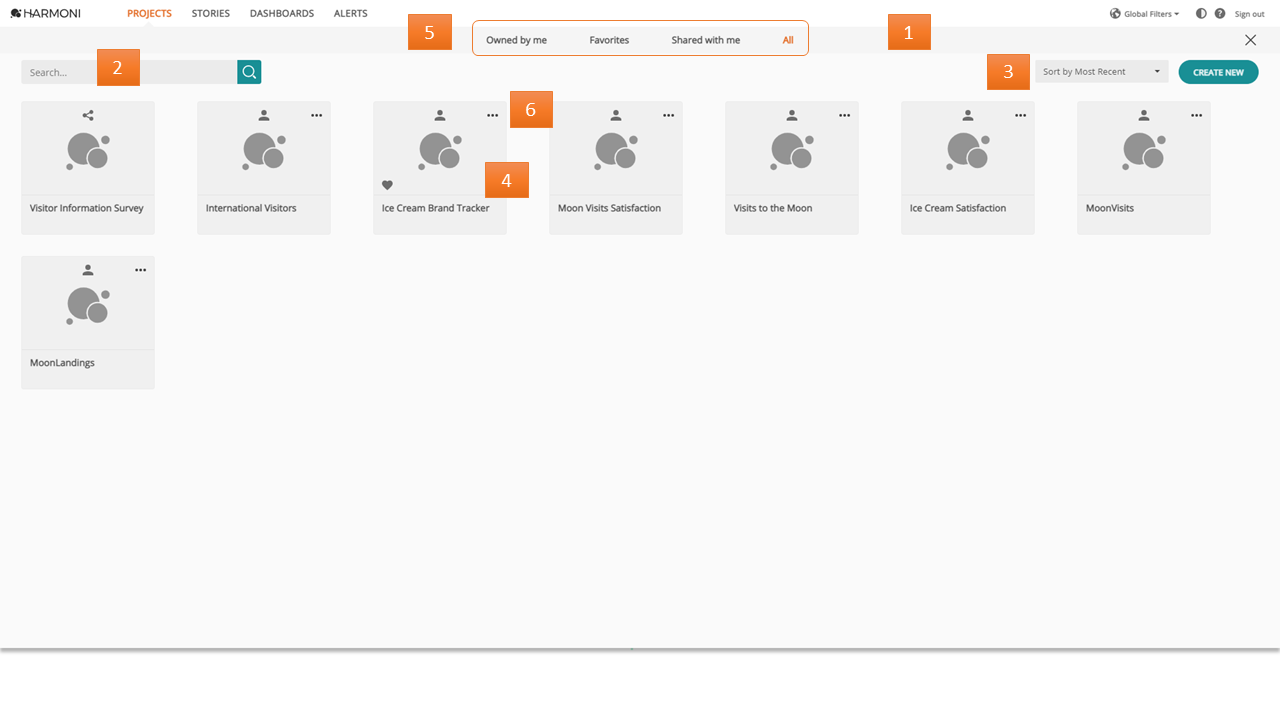
Task: Expand the Sort by Most Recent dropdown
Action: coord(1102,72)
